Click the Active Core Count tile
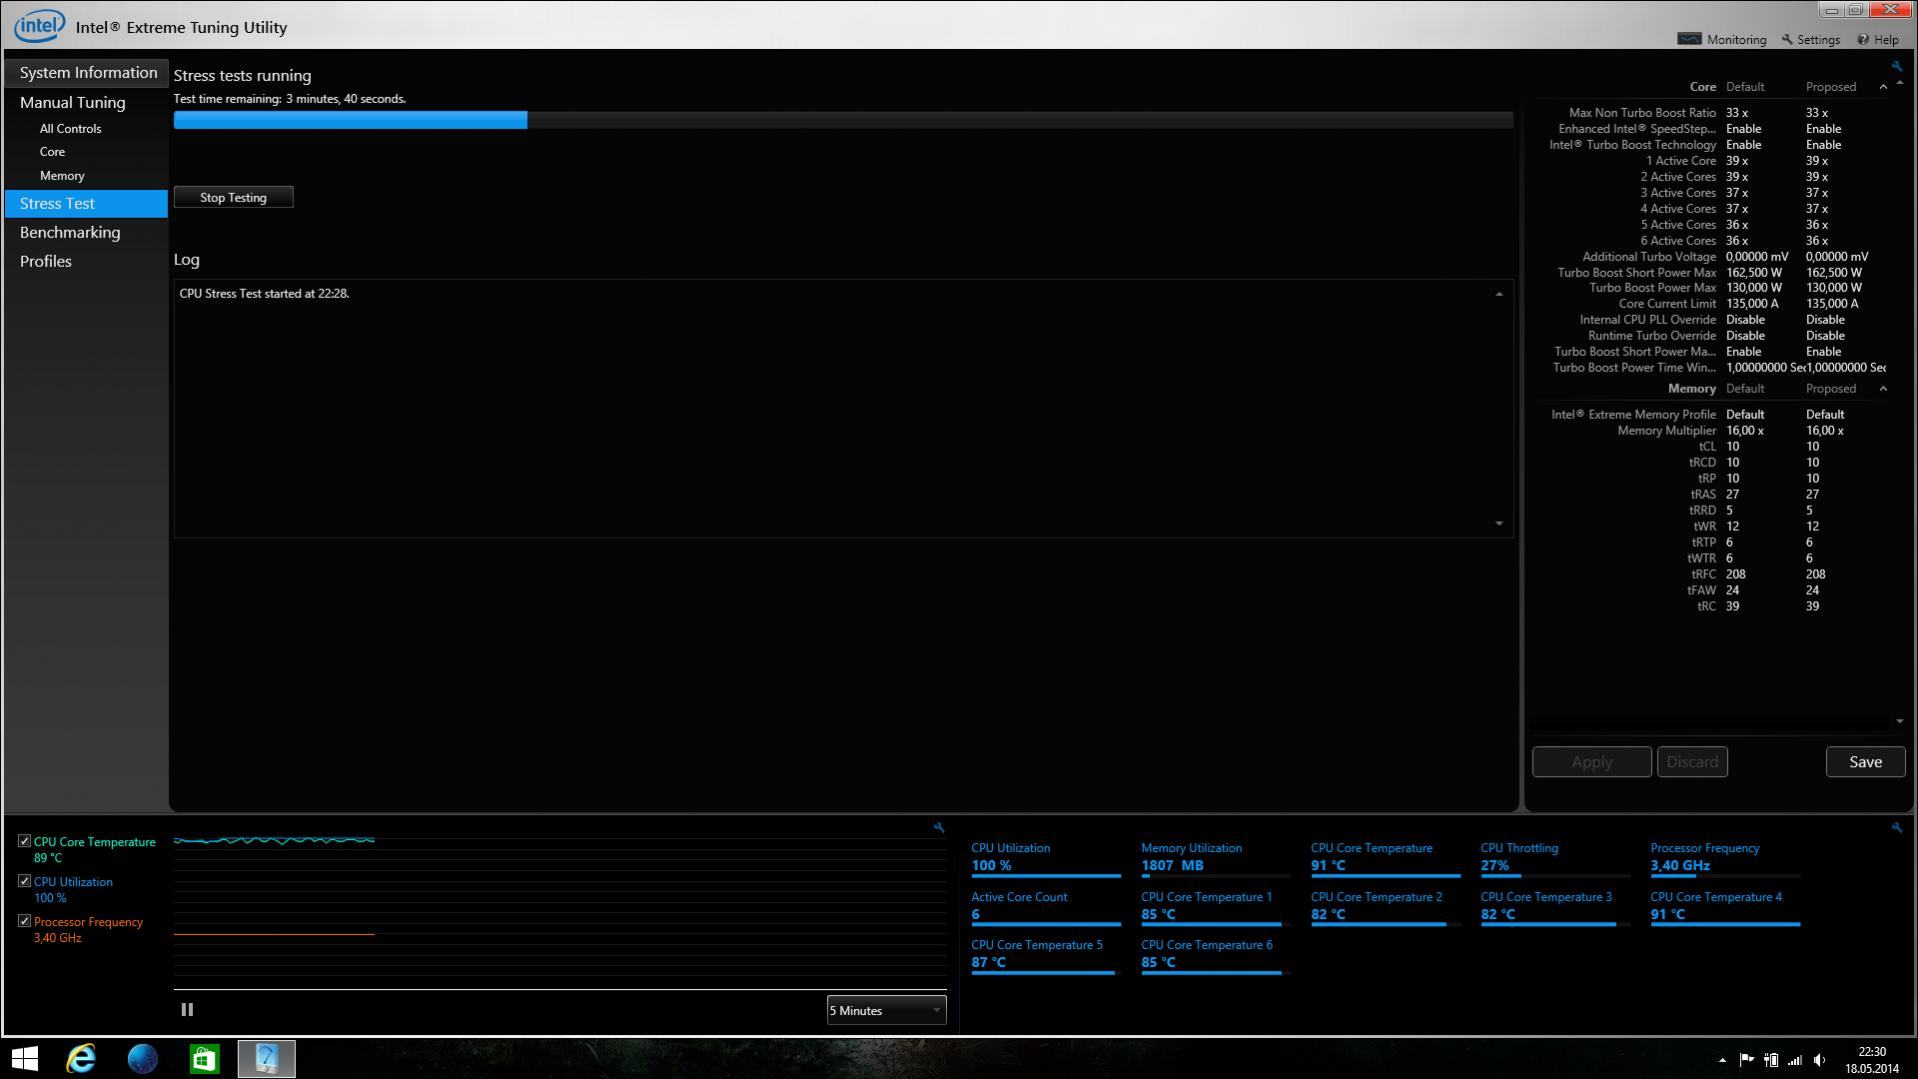Screen dimensions: 1918x1079 (x=1046, y=906)
